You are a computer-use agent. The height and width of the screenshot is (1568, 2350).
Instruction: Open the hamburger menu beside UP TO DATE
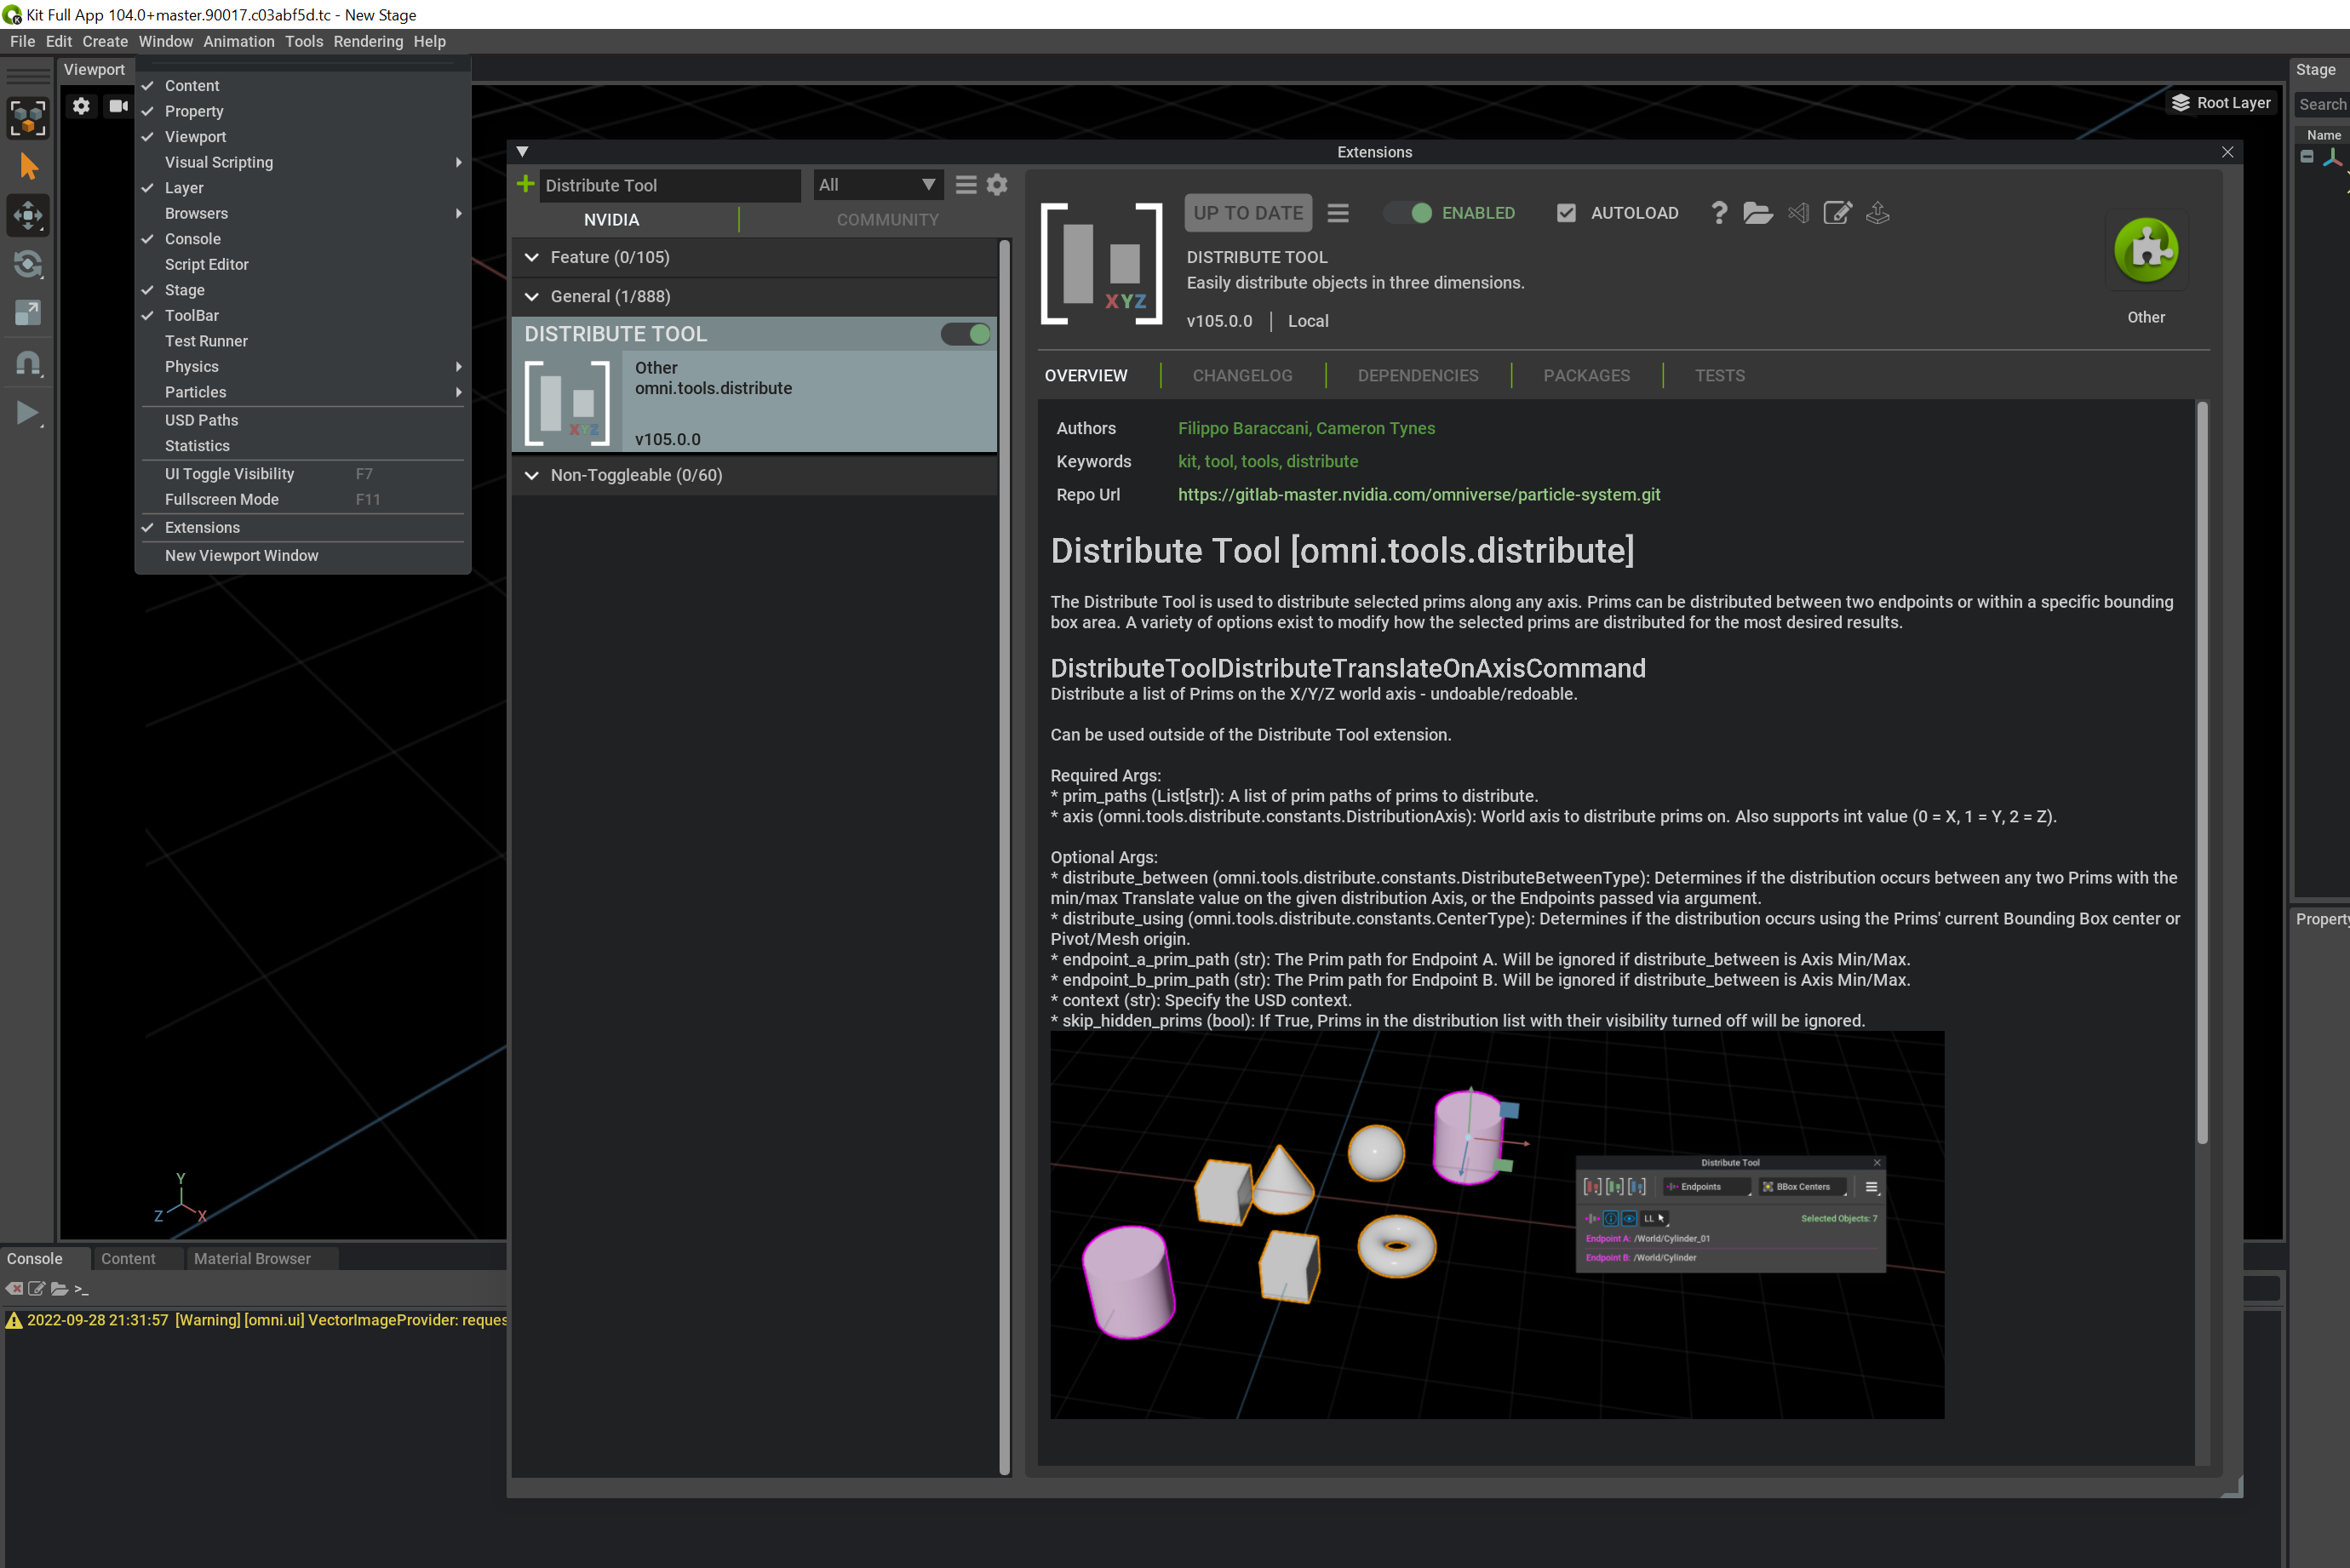pos(1338,213)
